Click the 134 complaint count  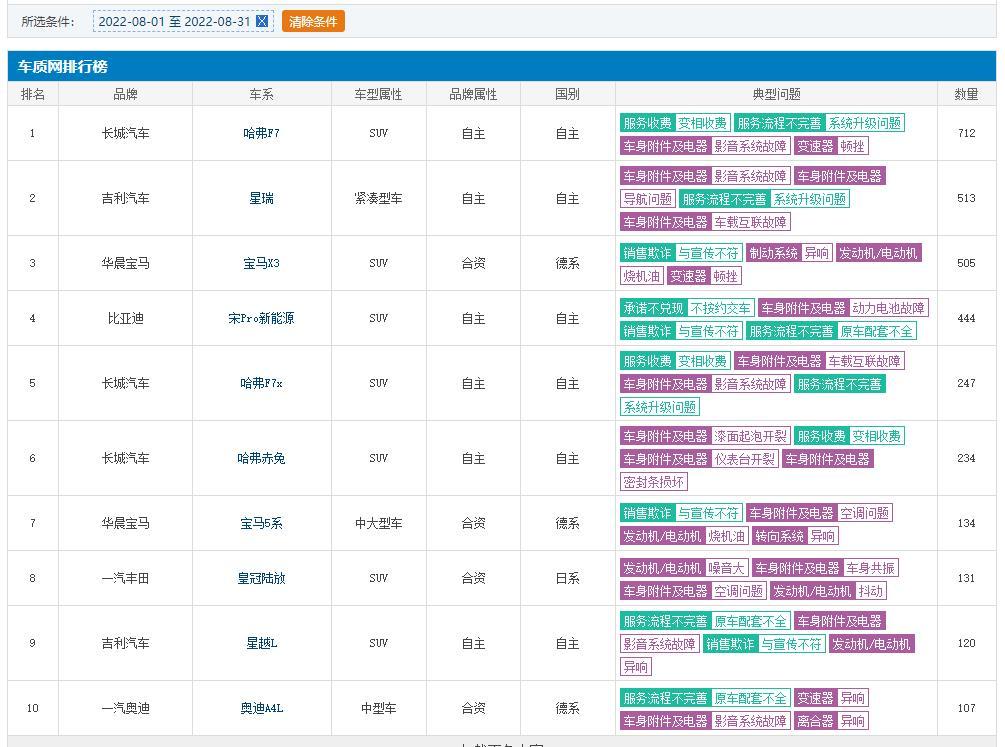(x=966, y=523)
